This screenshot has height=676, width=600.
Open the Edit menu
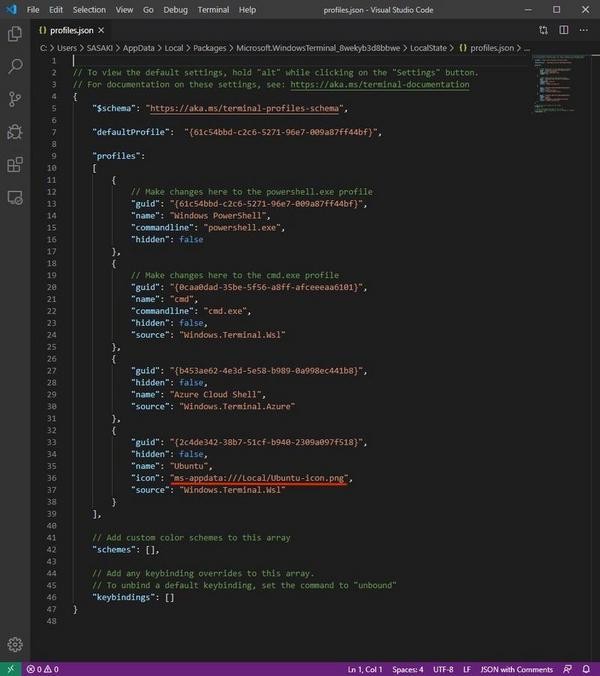coord(56,9)
